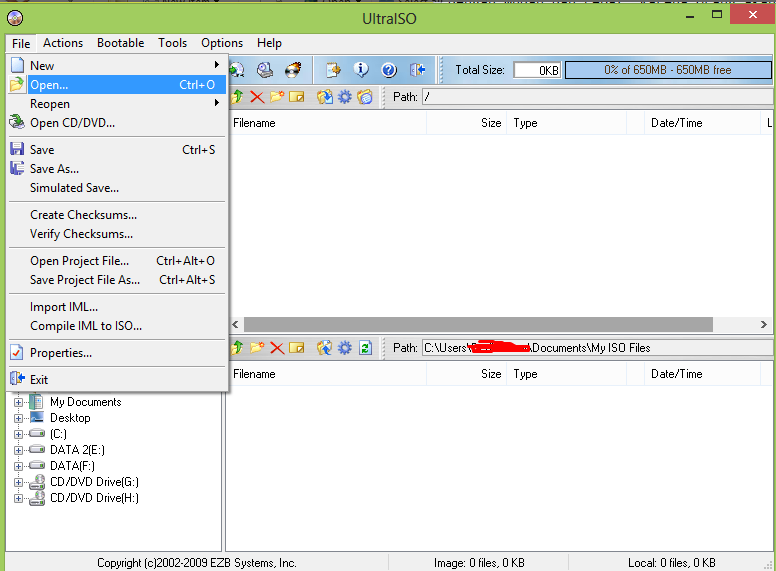This screenshot has height=571, width=776.
Task: Click the folder properties icon next to image Path
Action: [365, 97]
